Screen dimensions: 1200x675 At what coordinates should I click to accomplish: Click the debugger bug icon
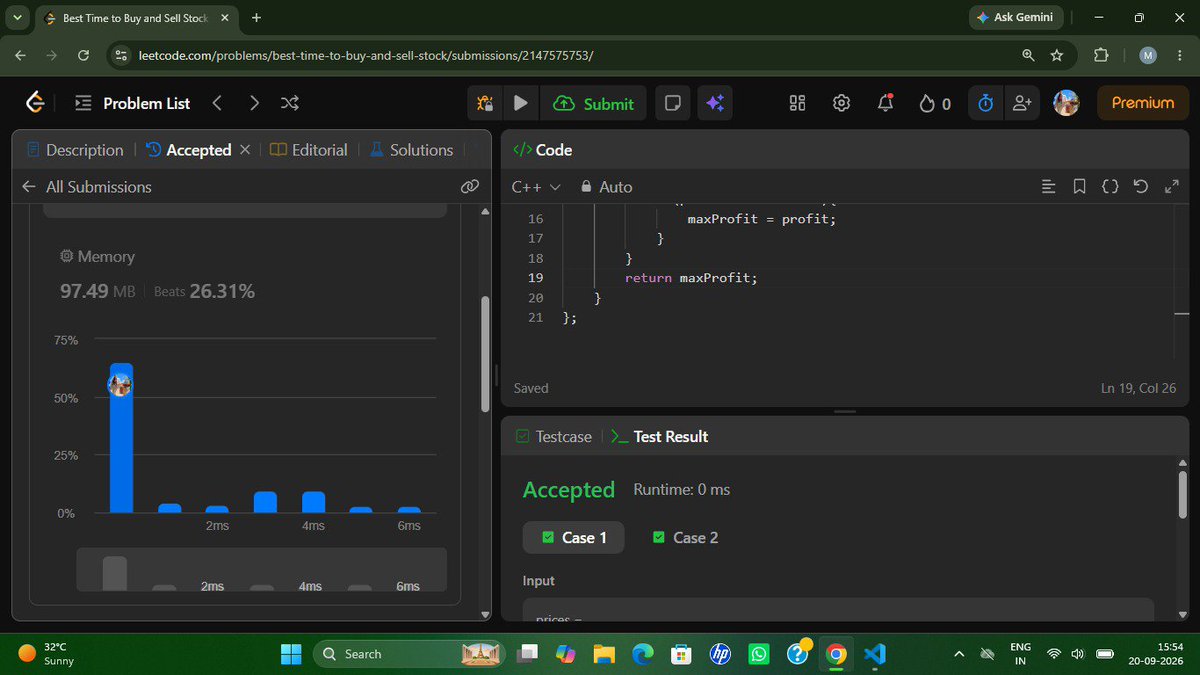click(486, 103)
